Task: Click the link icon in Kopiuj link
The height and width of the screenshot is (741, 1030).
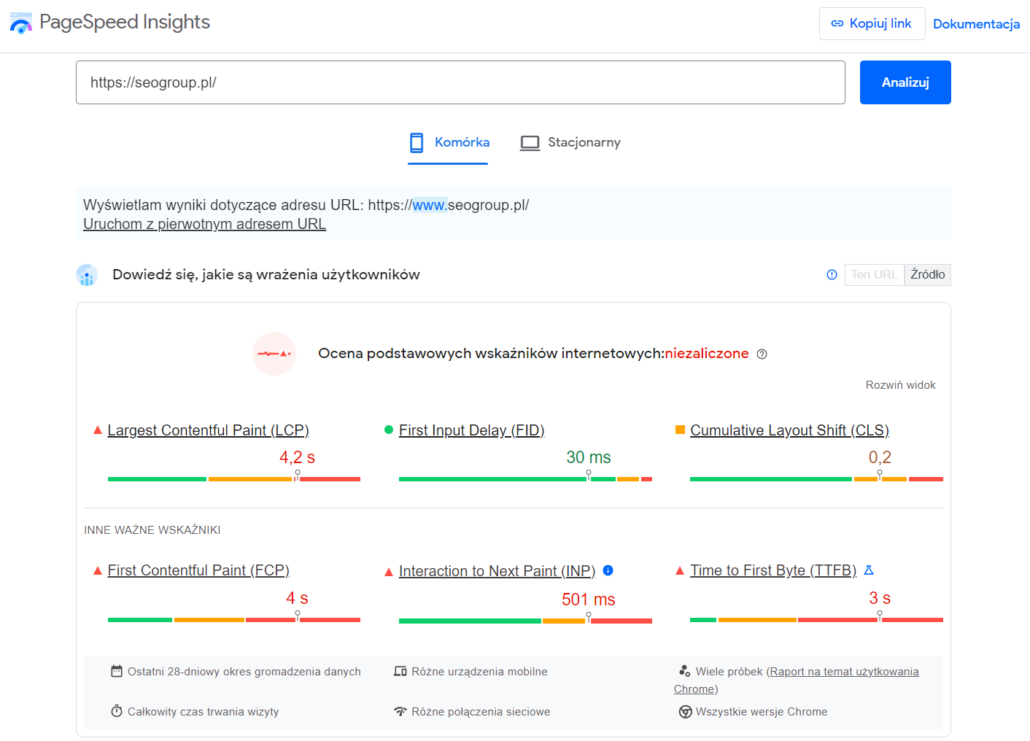Action: pos(837,24)
